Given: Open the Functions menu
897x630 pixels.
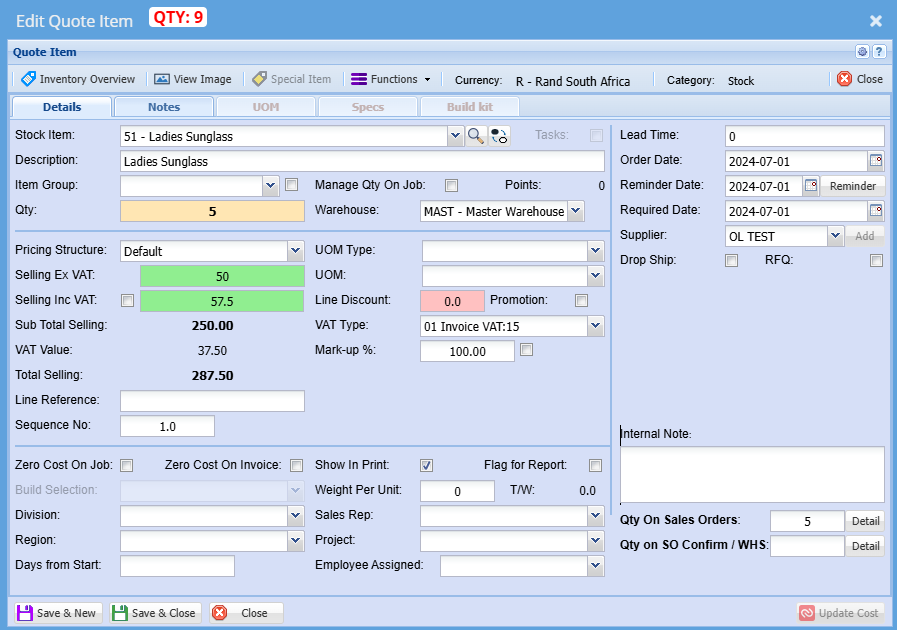Looking at the screenshot, I should (x=391, y=79).
